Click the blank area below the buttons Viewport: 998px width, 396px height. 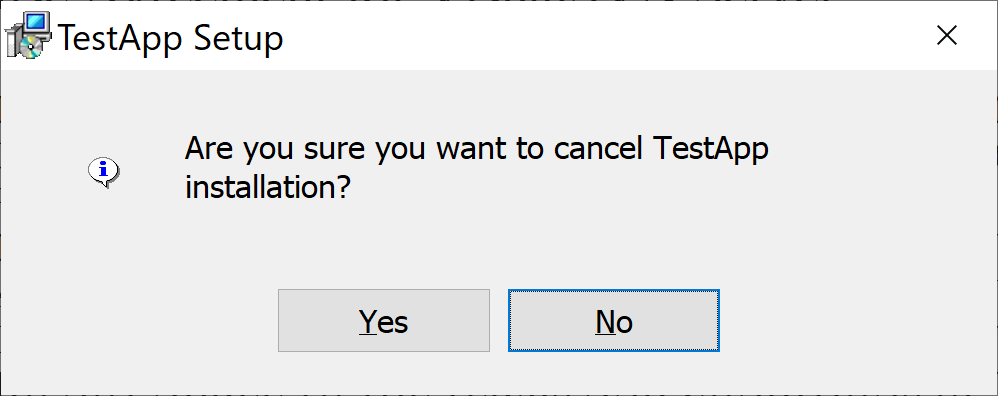[x=499, y=372]
